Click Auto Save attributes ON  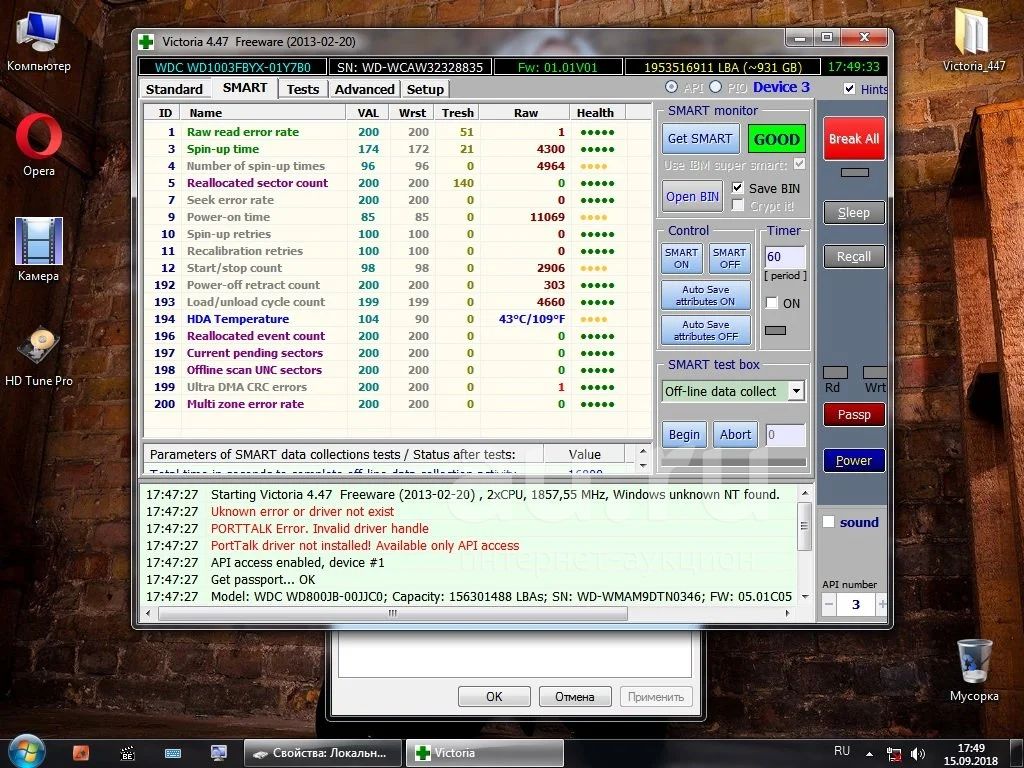point(706,295)
